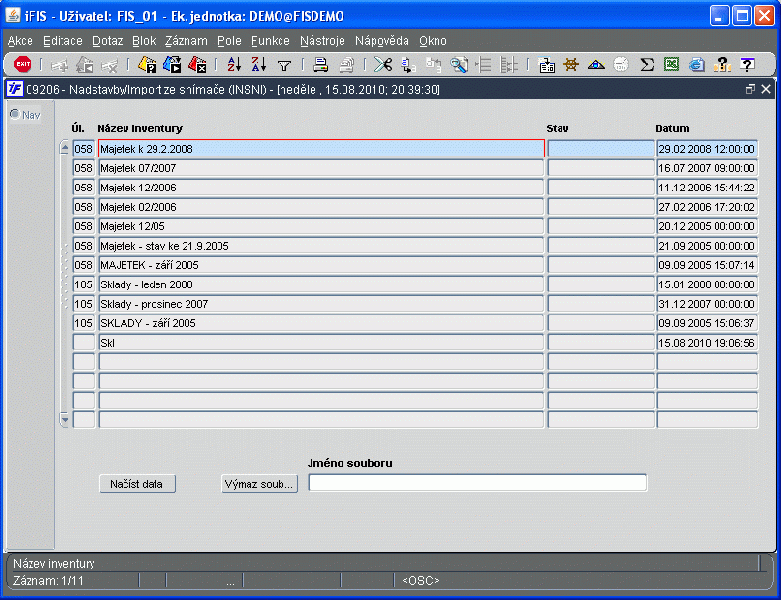
Task: Click the scissors icon
Action: coord(383,65)
